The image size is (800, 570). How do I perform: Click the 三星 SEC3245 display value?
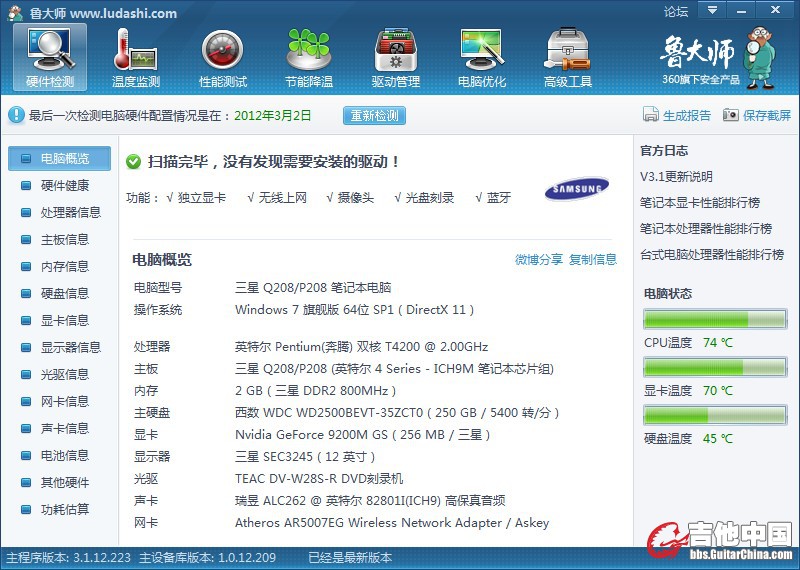[x=305, y=457]
